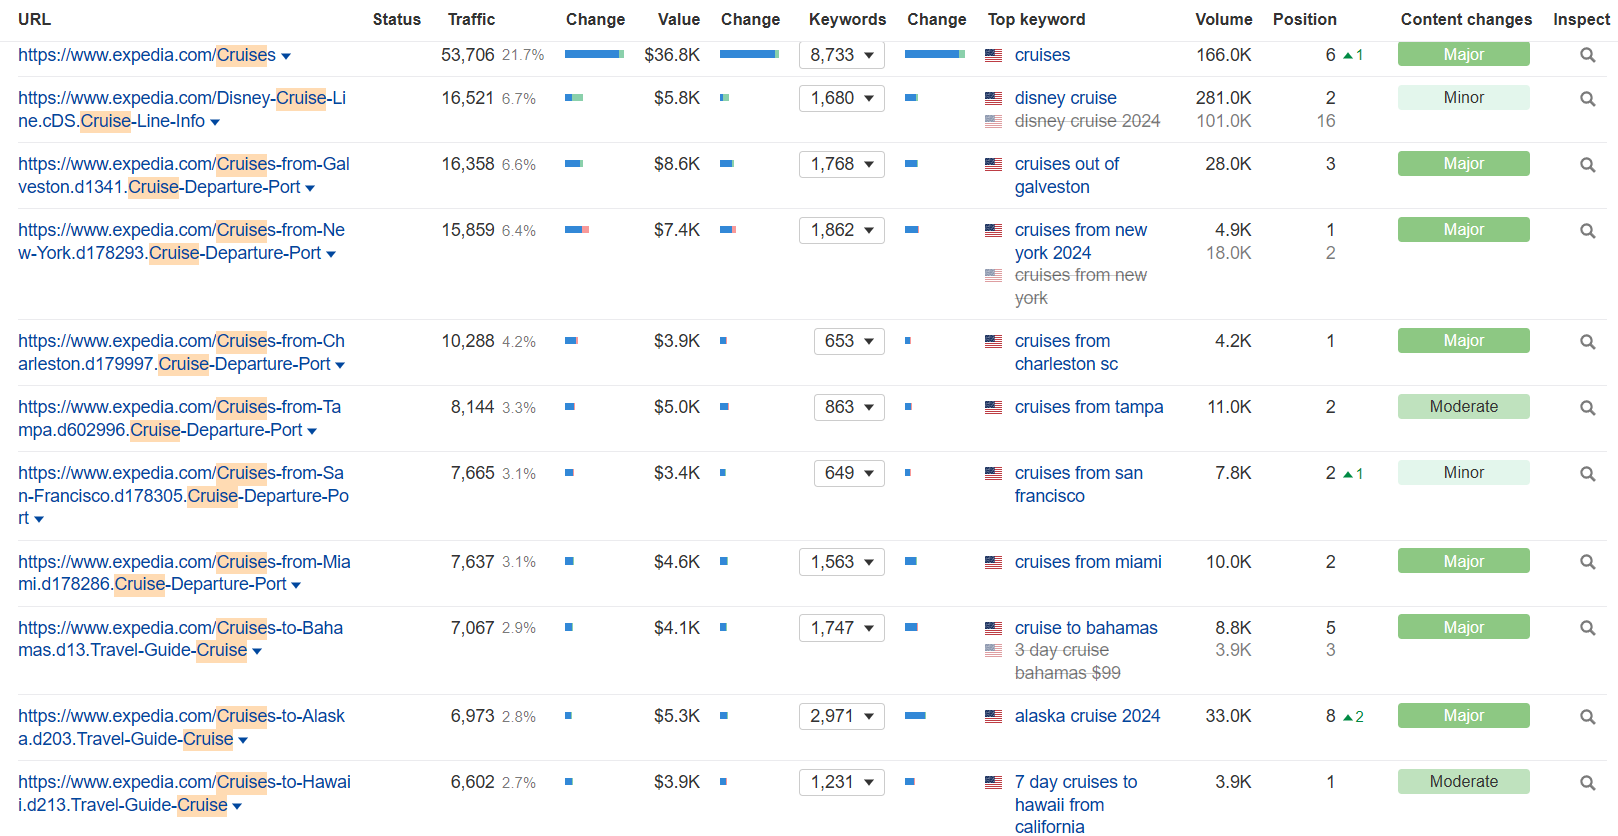Click the magnifier icon in the Galveston row
The image size is (1618, 836).
click(1587, 164)
